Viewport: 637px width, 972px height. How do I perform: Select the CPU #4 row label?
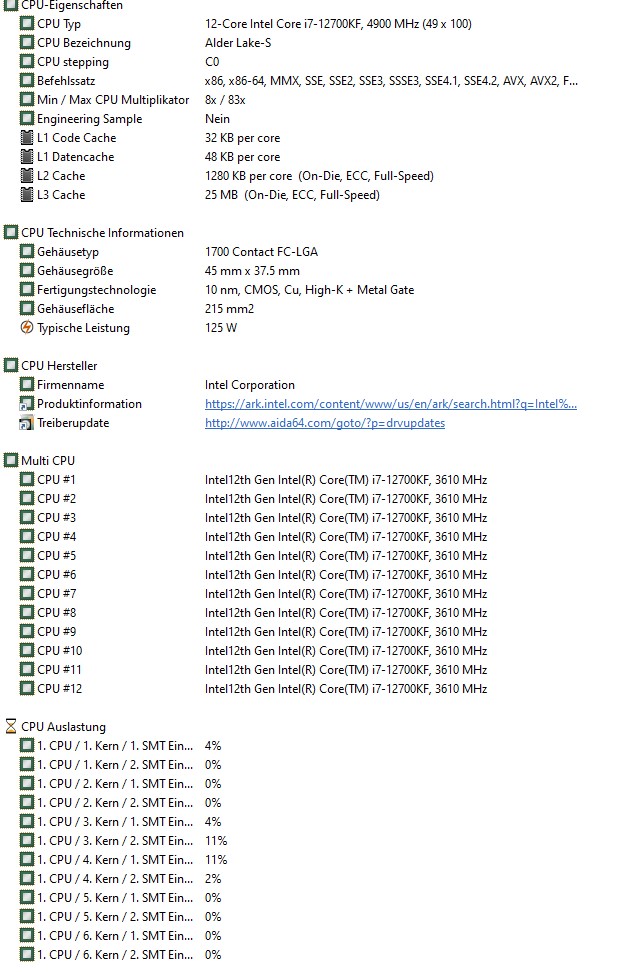point(56,536)
